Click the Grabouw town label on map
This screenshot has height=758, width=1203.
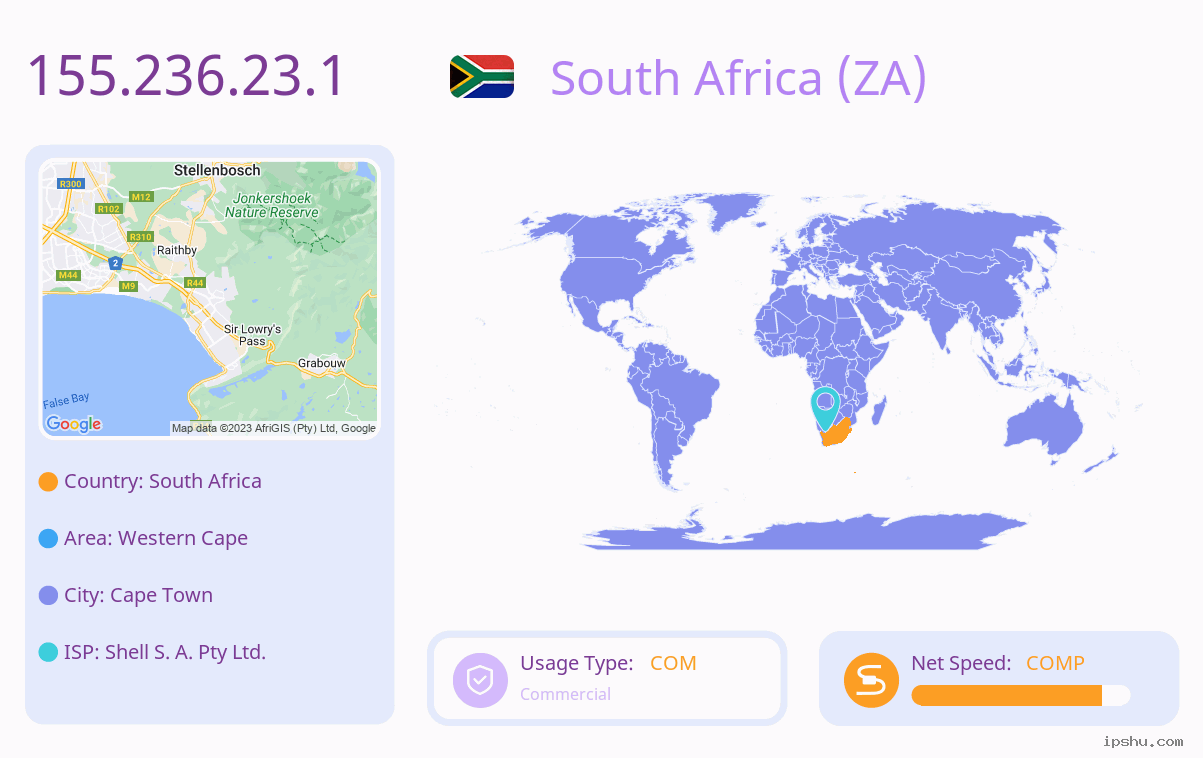point(322,363)
